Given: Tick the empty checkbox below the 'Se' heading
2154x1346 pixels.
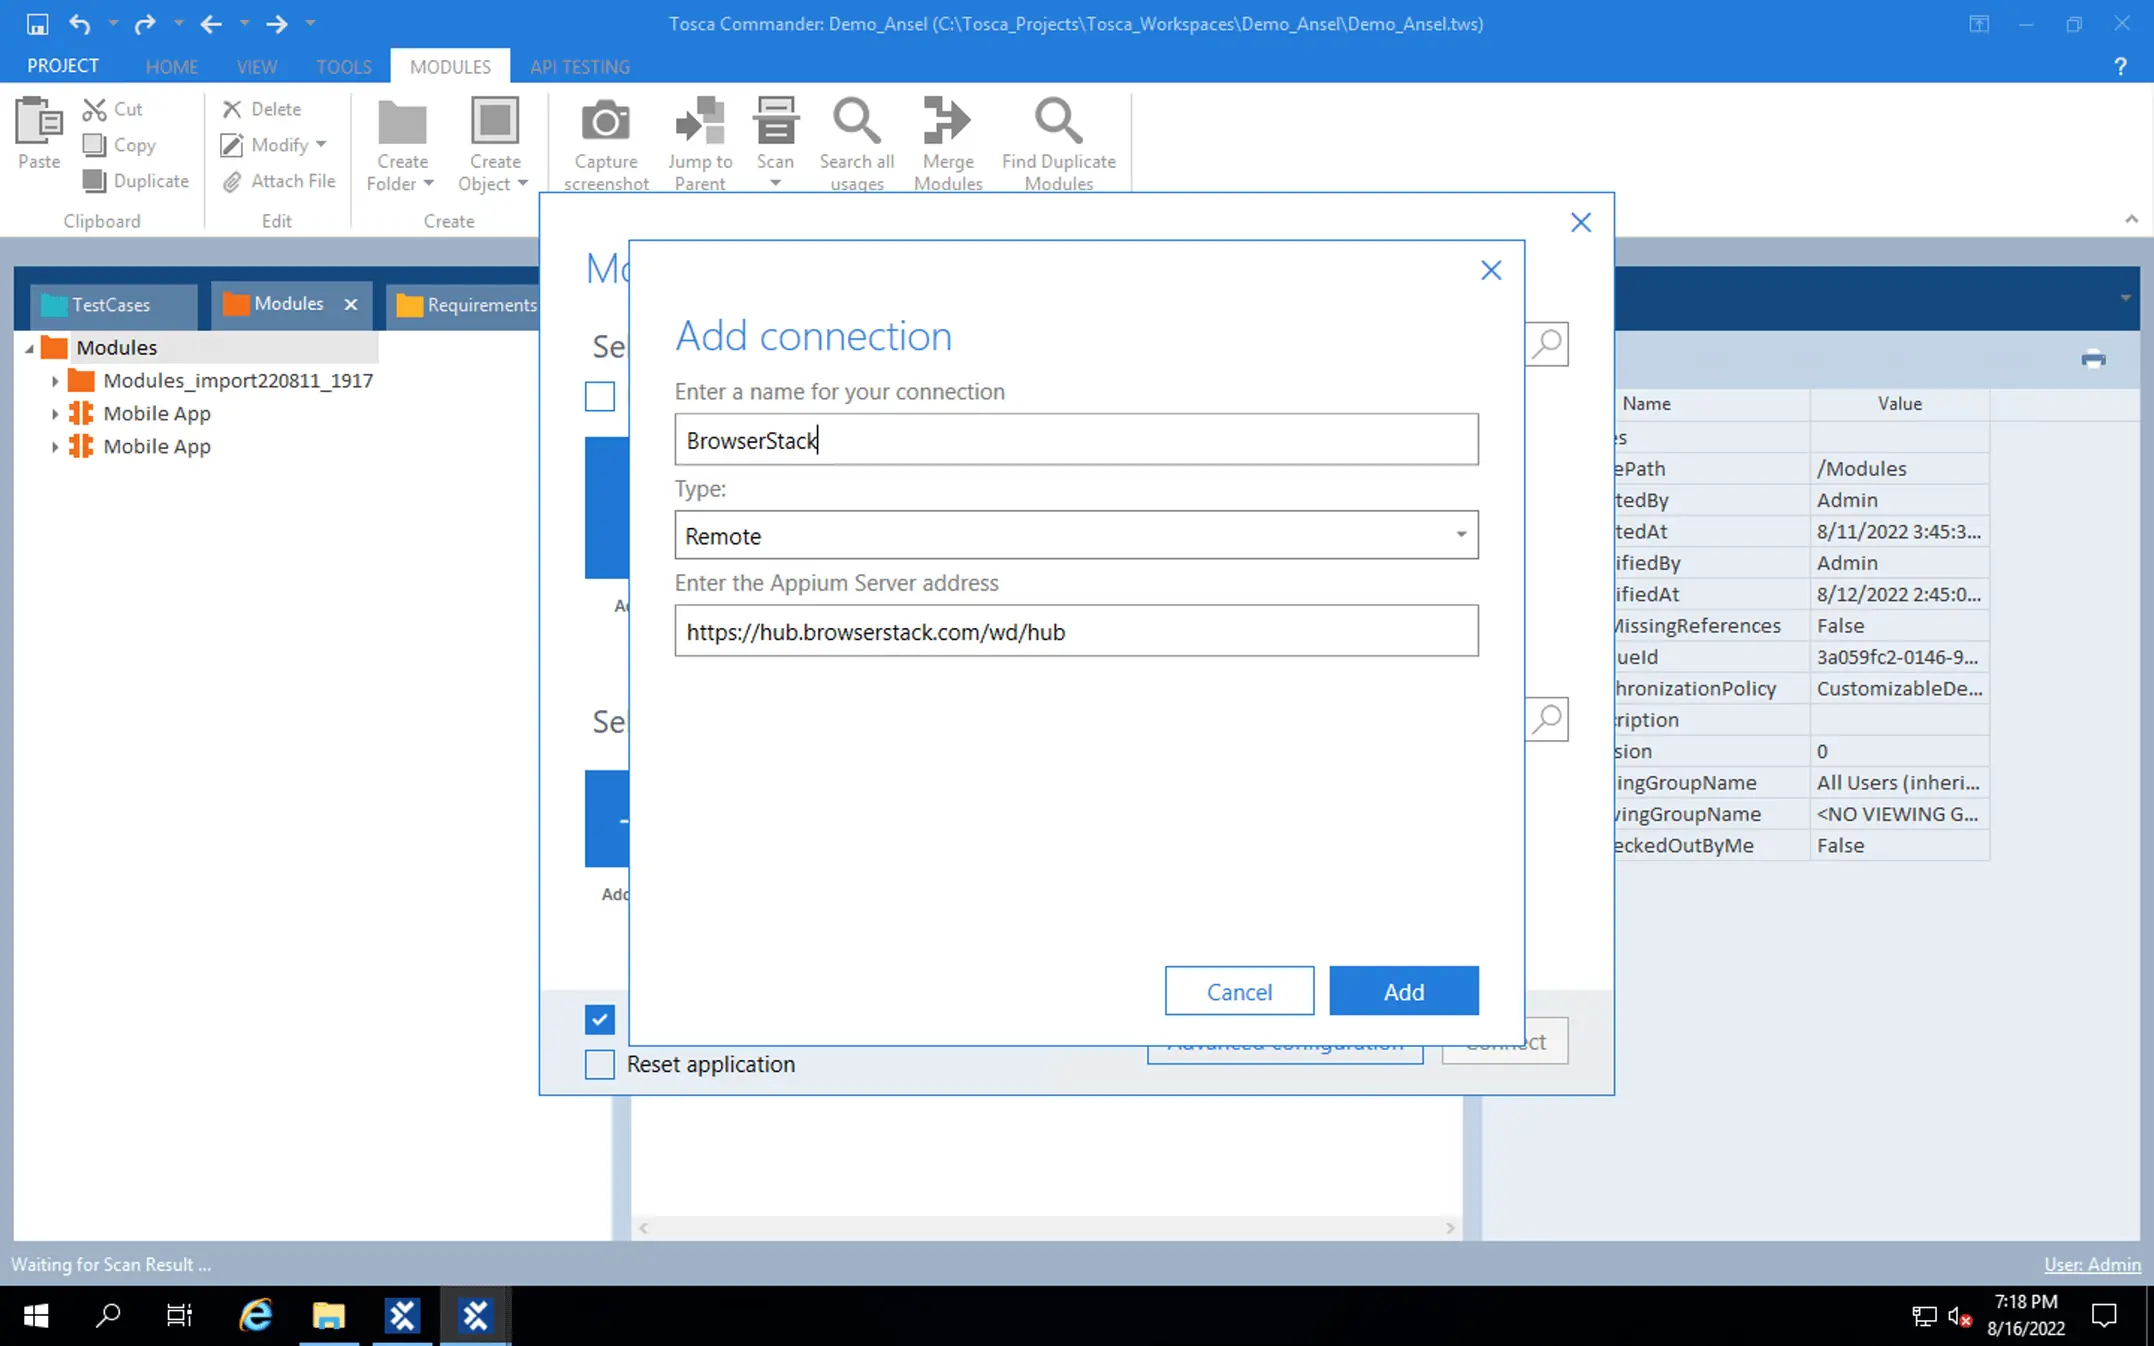Looking at the screenshot, I should (600, 396).
